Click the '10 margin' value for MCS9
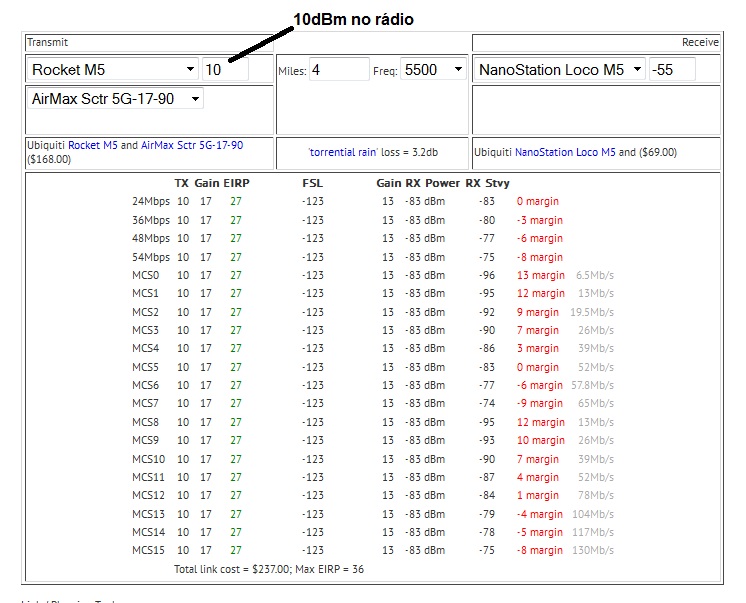Viewport: 746px width, 603px height. (540, 440)
